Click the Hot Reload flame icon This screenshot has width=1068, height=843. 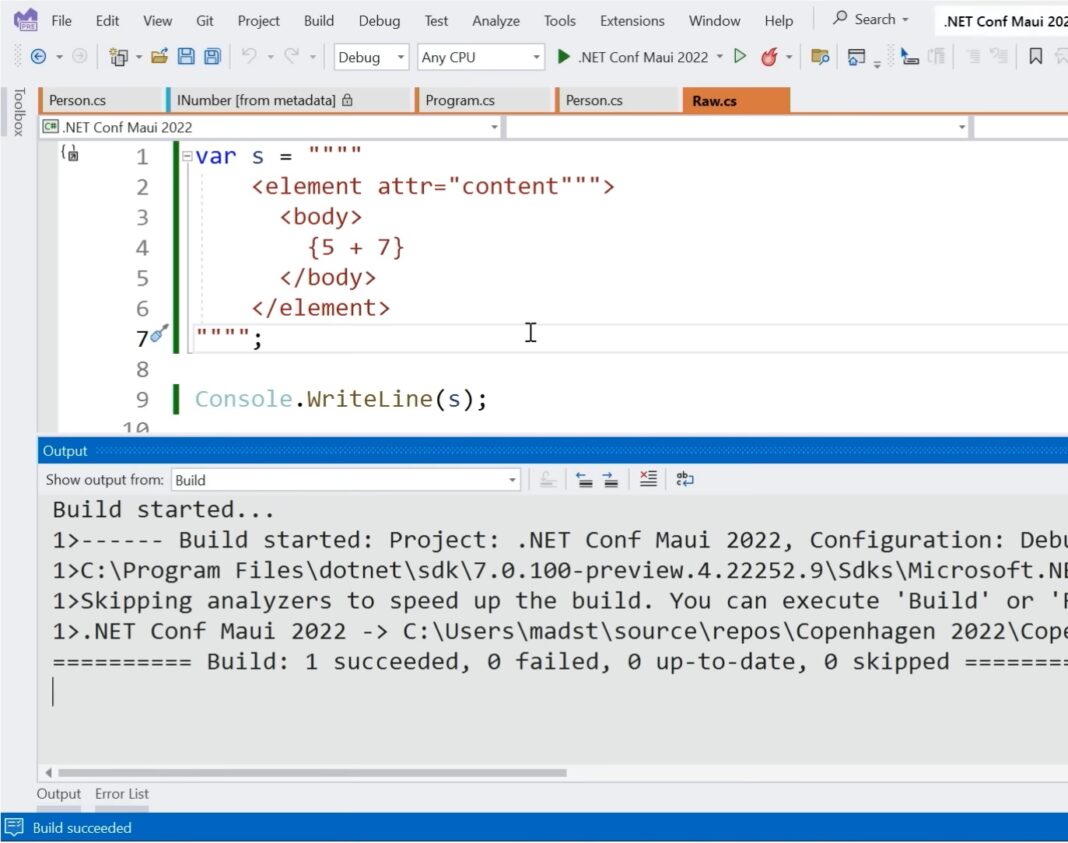(x=768, y=57)
